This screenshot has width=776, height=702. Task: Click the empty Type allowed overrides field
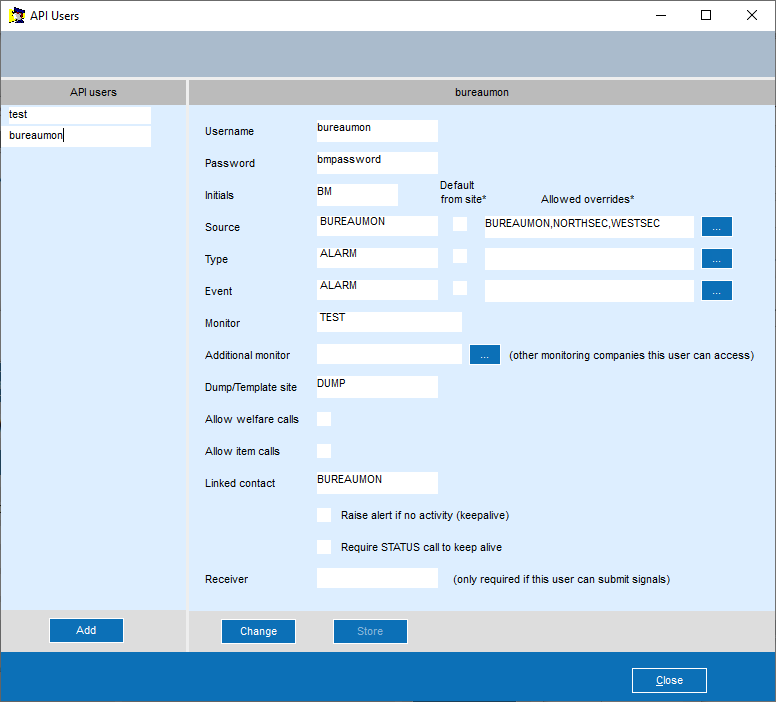click(x=589, y=259)
